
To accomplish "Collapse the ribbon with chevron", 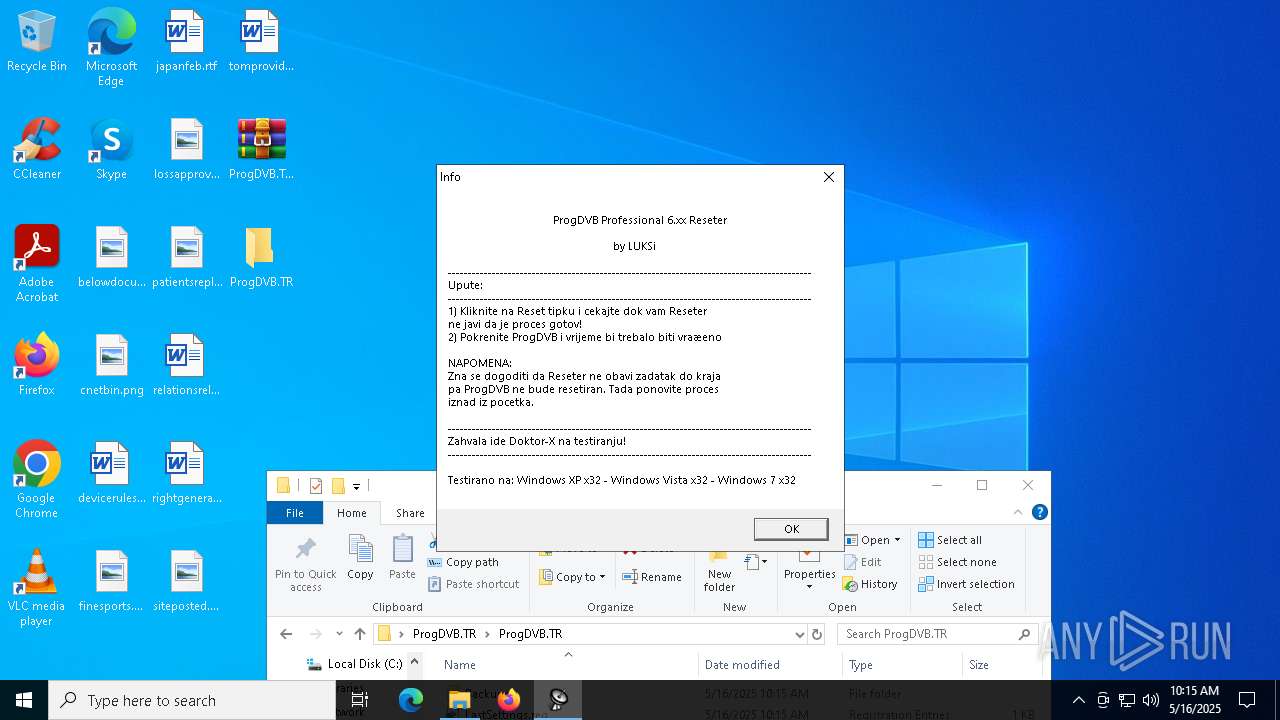I will pos(1019,512).
